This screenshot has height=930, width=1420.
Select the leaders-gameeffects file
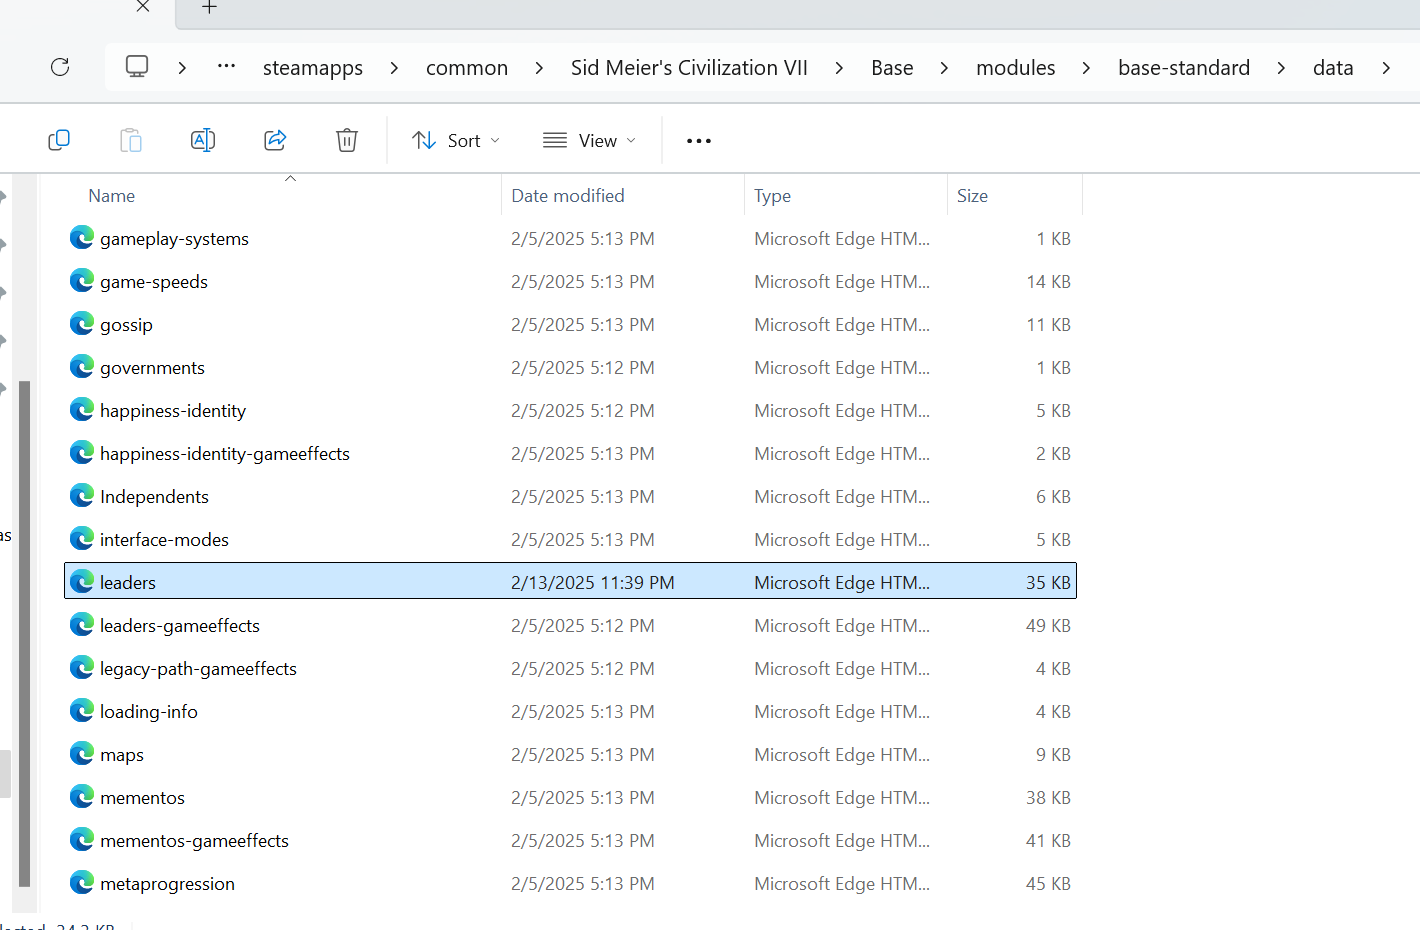pyautogui.click(x=180, y=626)
